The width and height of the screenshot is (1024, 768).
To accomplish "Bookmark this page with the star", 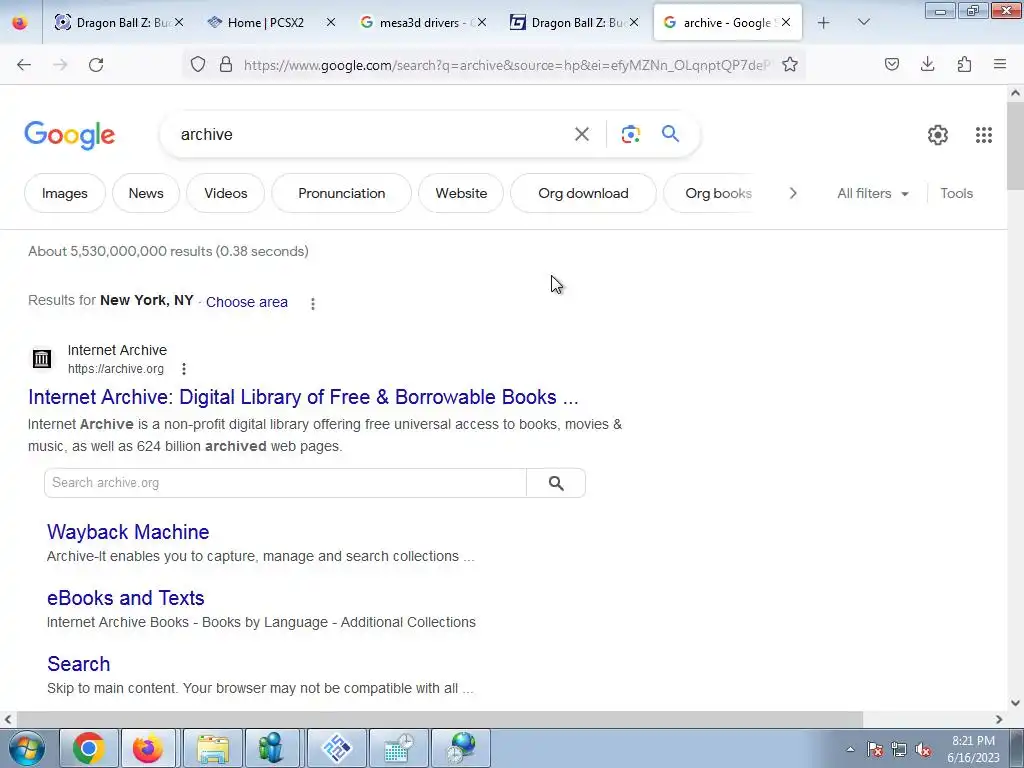I will pyautogui.click(x=790, y=64).
